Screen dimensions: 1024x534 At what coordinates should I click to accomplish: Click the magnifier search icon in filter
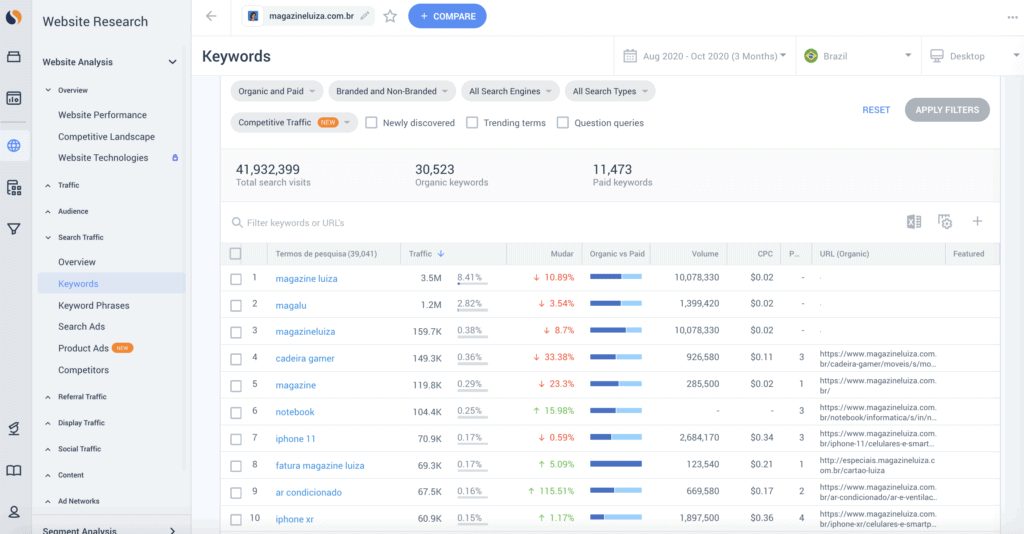click(x=237, y=223)
